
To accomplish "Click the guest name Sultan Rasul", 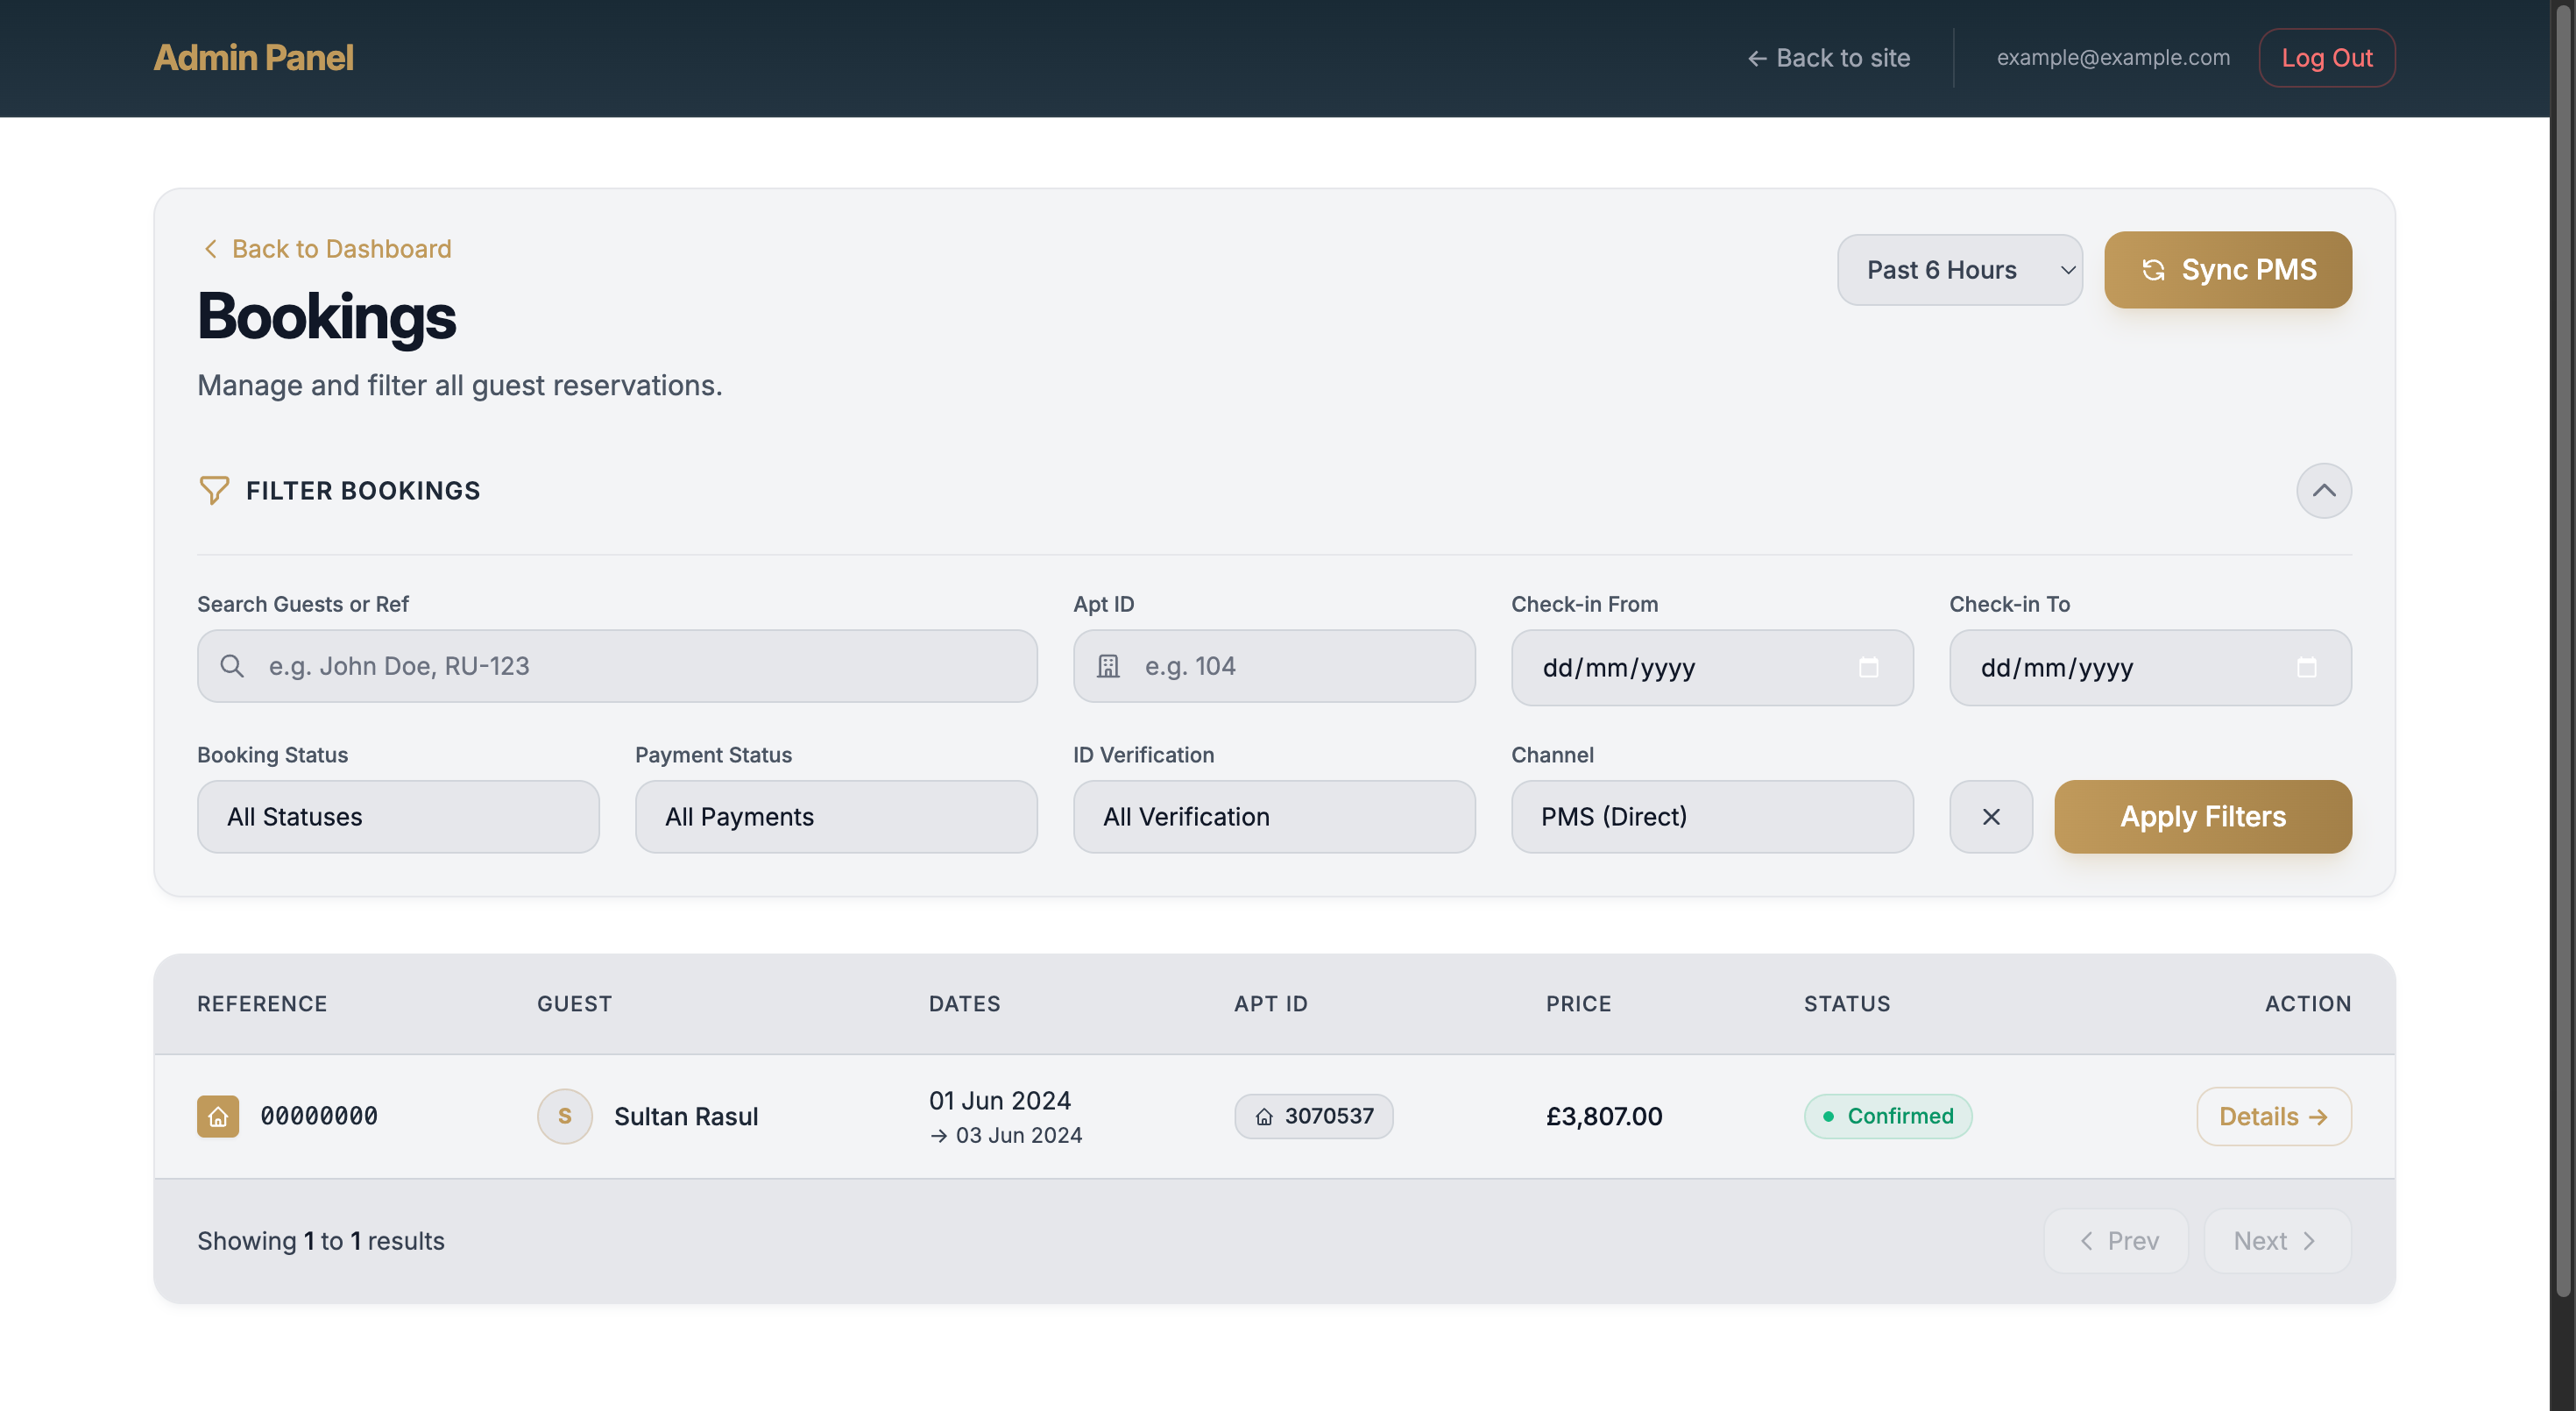I will (686, 1116).
